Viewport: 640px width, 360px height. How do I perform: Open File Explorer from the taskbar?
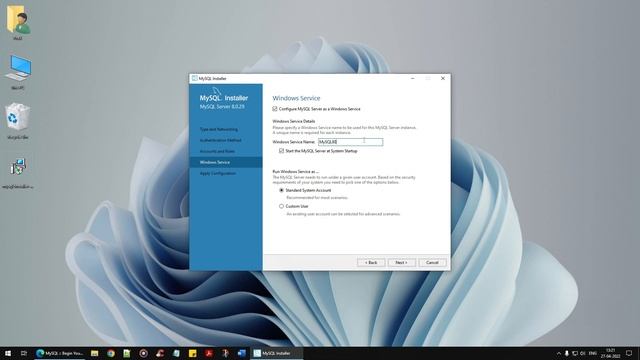[95, 353]
